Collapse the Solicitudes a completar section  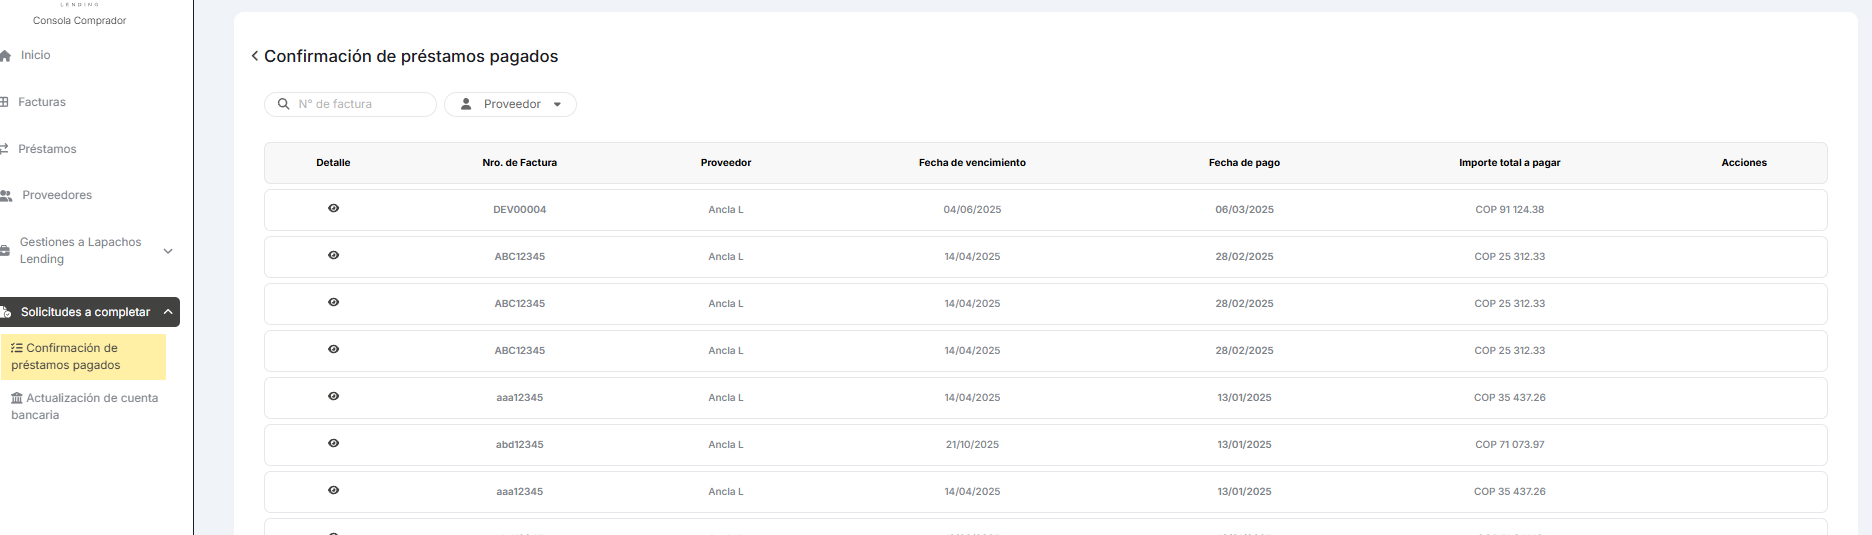[168, 312]
